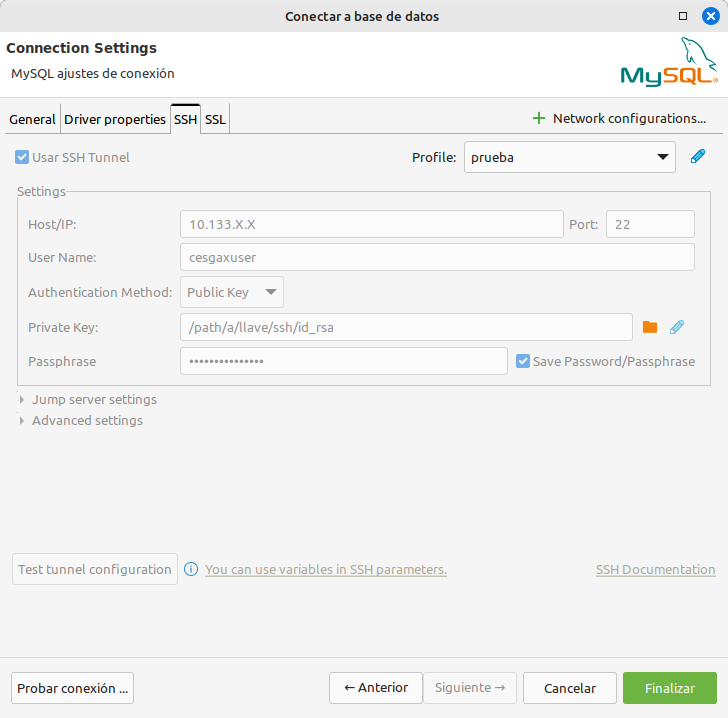Open the SSH Documentation link
Screen dimensions: 728x718
656,569
